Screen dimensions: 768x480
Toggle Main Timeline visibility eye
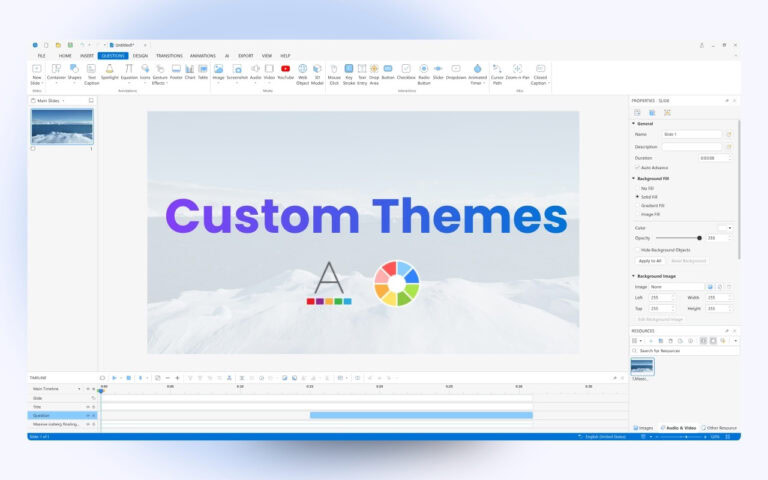[88, 389]
